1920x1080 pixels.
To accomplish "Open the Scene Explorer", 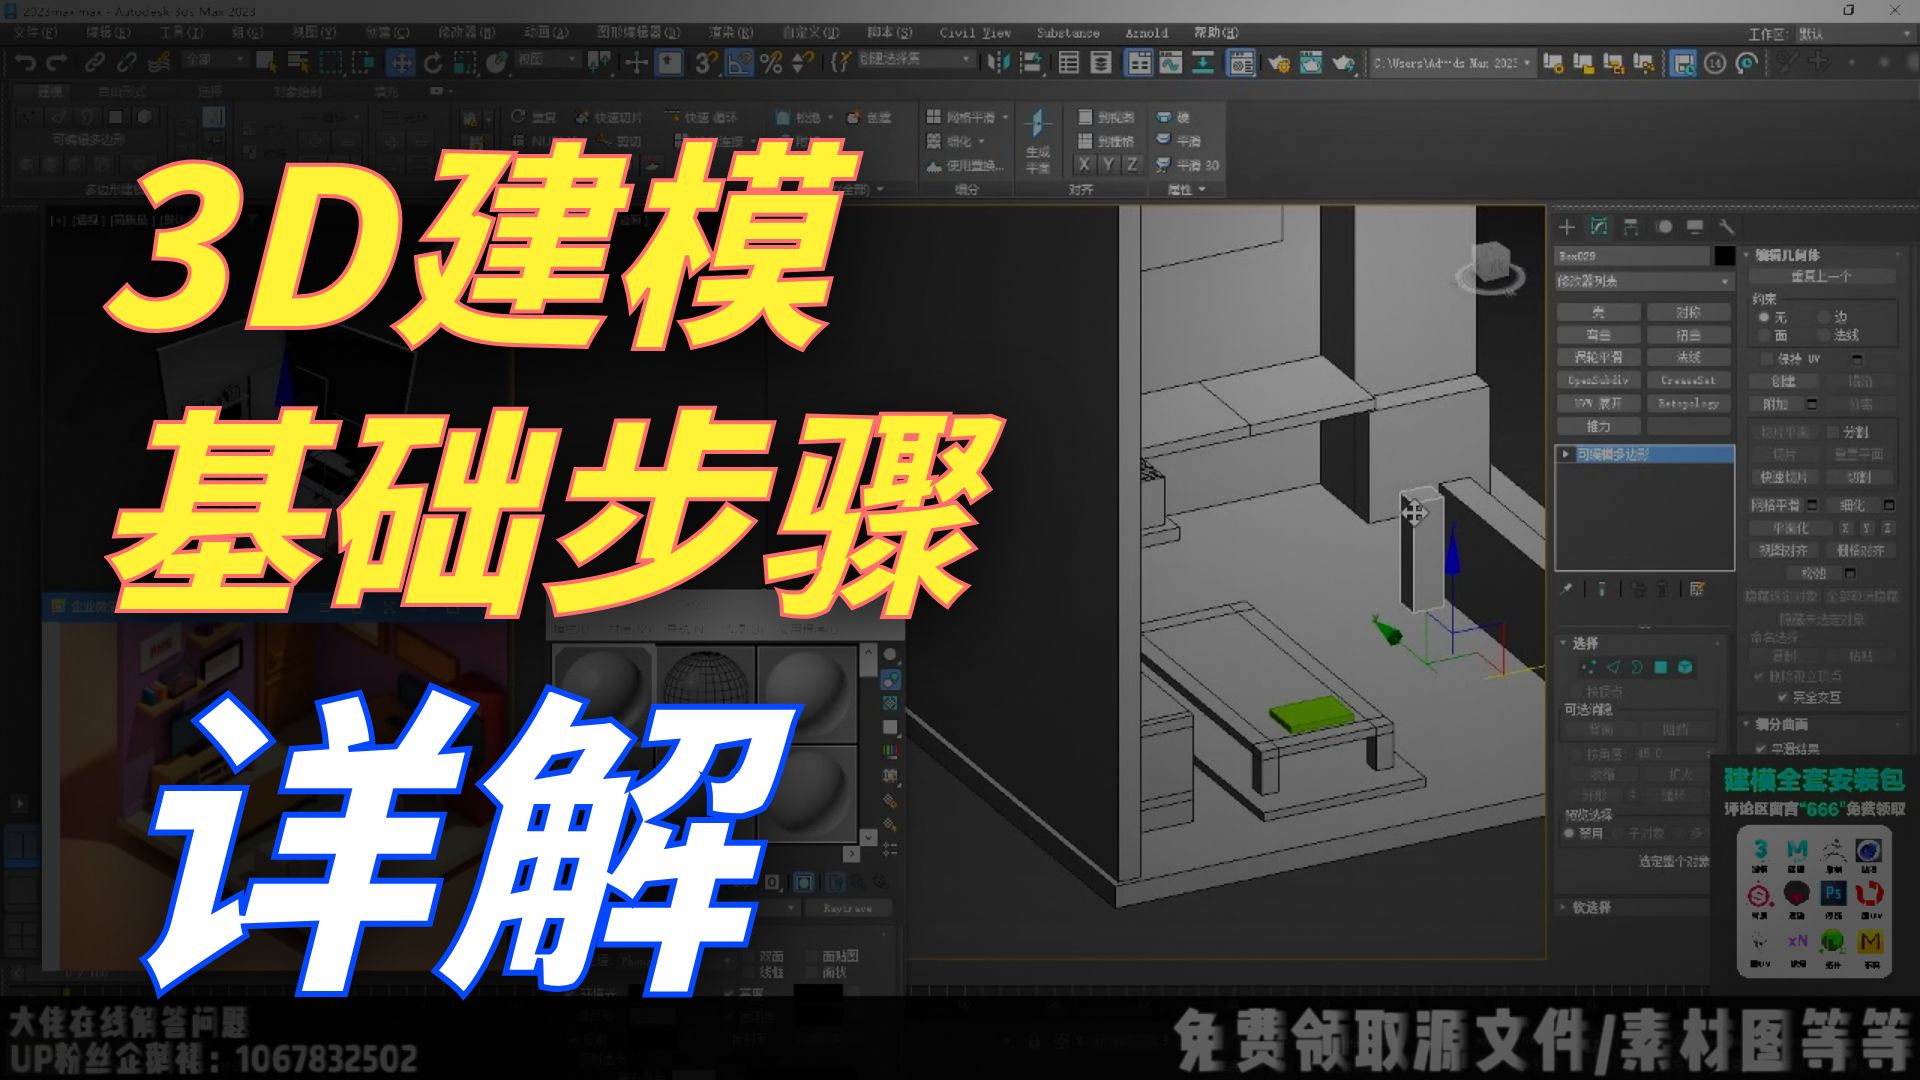I will [1069, 63].
